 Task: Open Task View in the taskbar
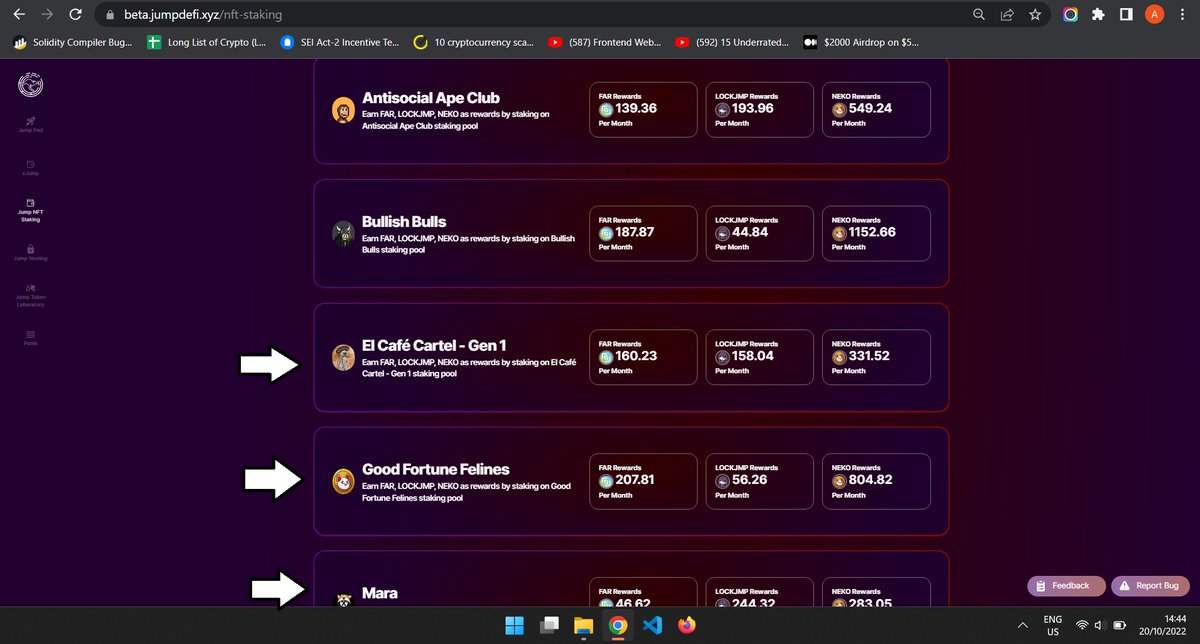(550, 625)
